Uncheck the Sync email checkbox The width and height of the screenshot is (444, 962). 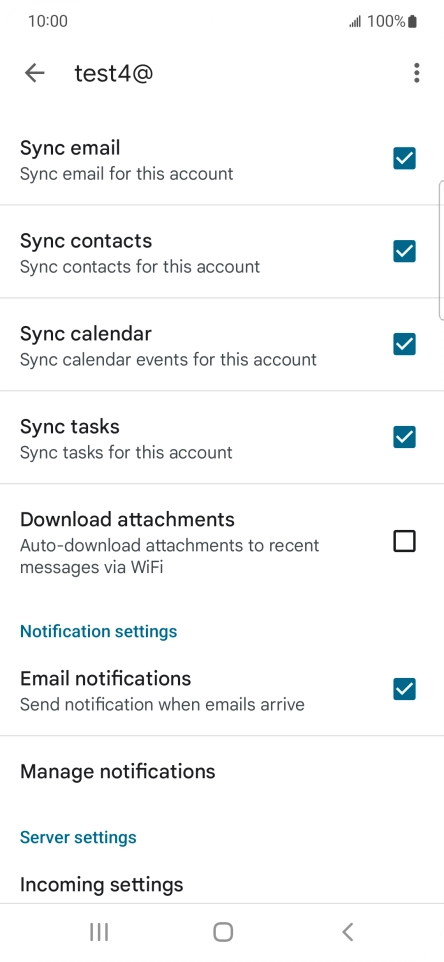404,158
